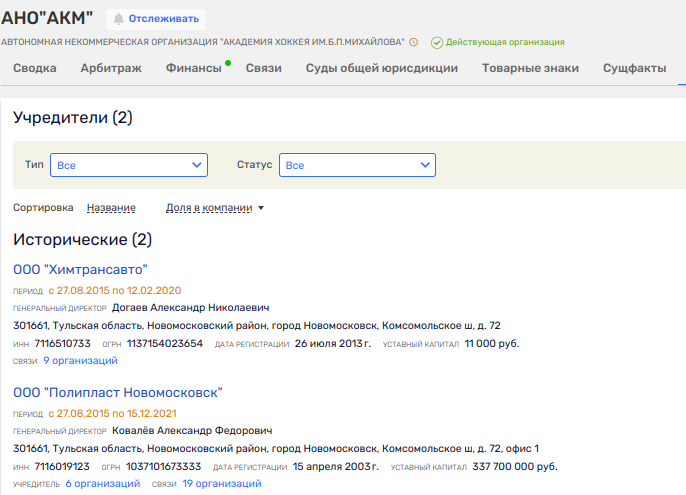The height and width of the screenshot is (495, 686).
Task: Click capital value 11 000 руб.
Action: coord(492,344)
